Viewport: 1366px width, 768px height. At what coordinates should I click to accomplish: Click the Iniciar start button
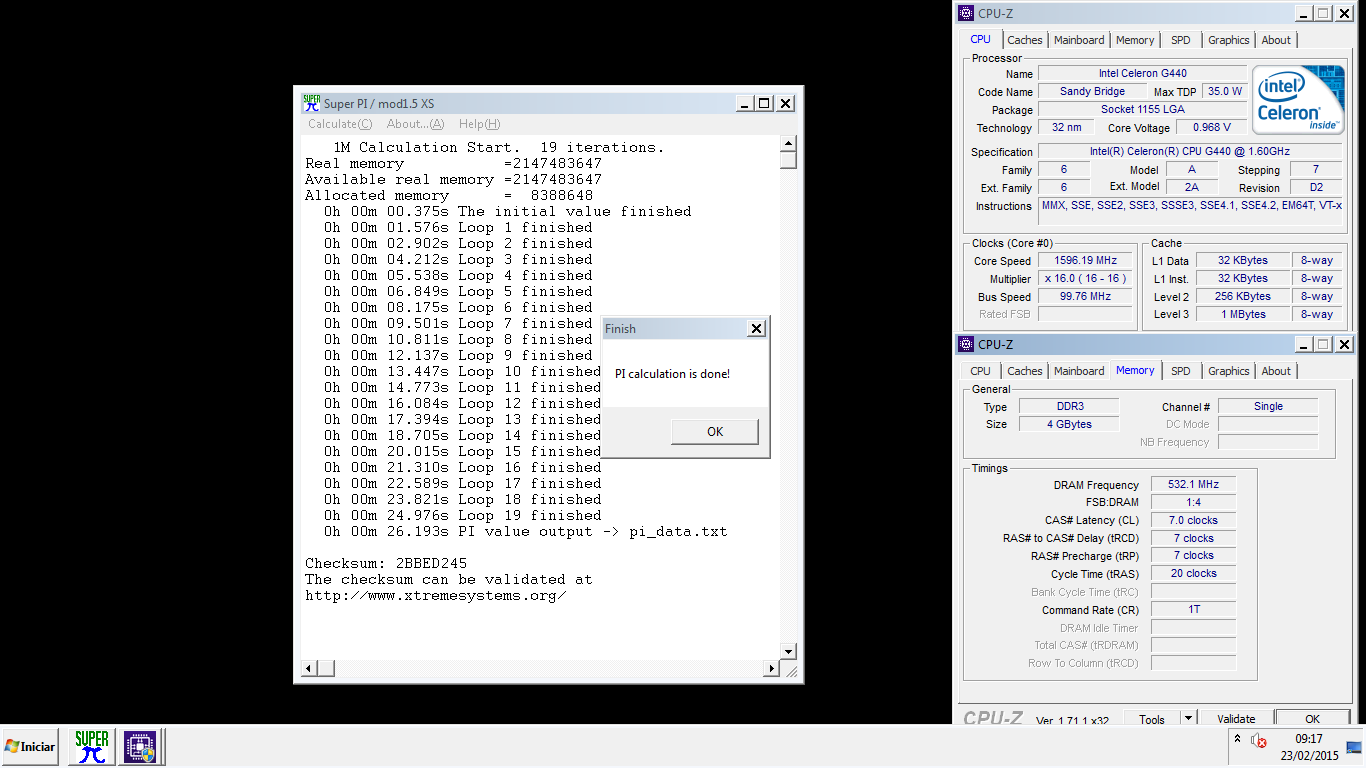[x=30, y=747]
